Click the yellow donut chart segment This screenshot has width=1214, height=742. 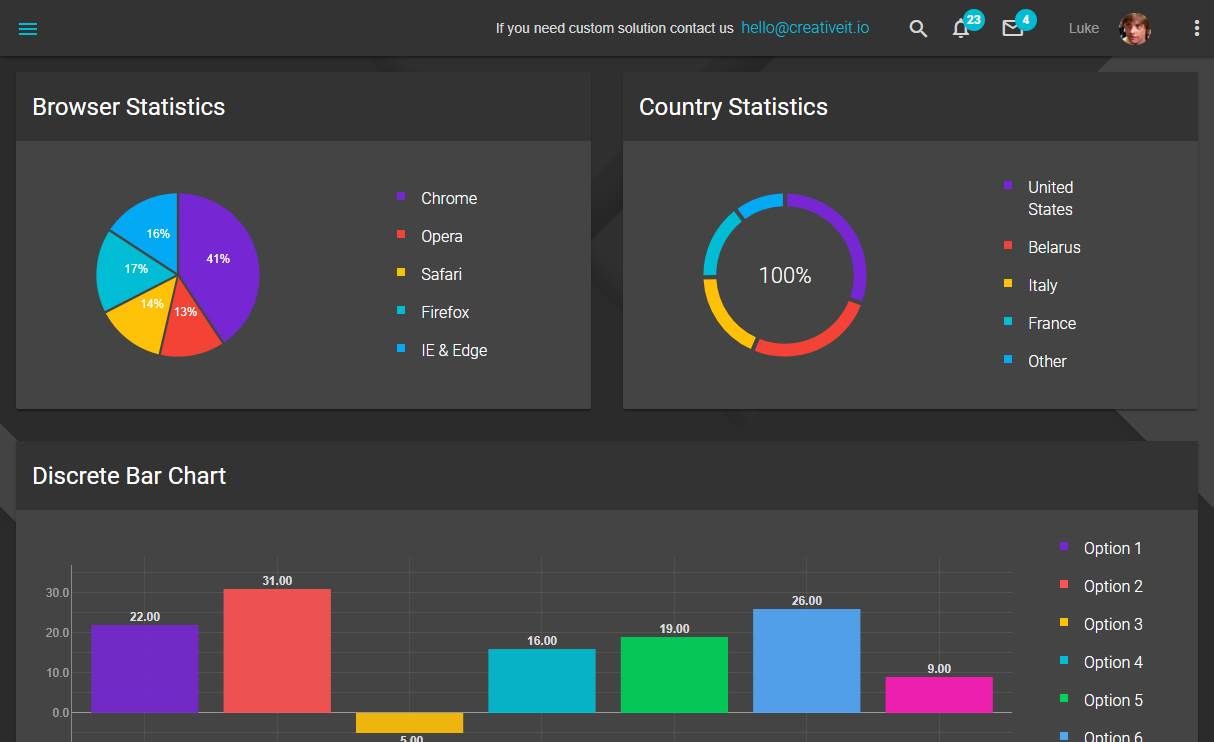pyautogui.click(x=720, y=318)
